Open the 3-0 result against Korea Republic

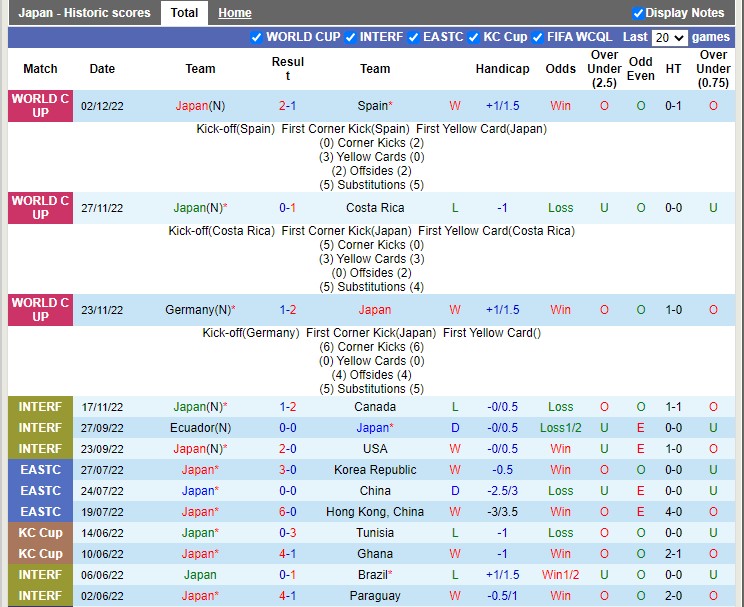coord(288,470)
